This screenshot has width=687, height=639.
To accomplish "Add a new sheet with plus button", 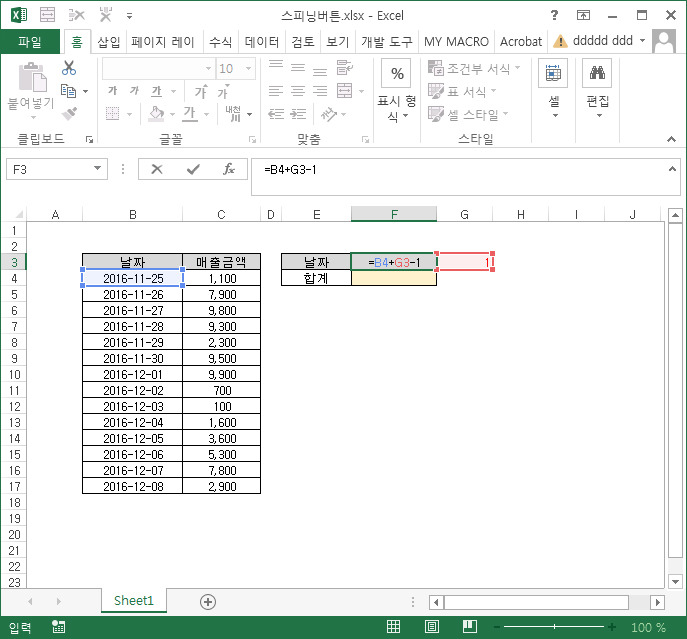I will pyautogui.click(x=208, y=602).
